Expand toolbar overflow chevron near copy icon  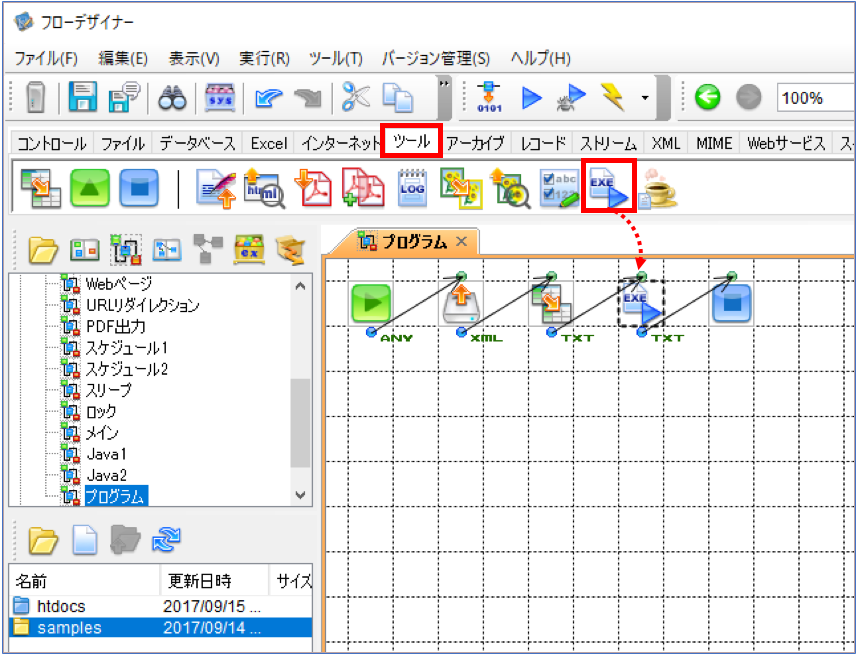coord(444,83)
